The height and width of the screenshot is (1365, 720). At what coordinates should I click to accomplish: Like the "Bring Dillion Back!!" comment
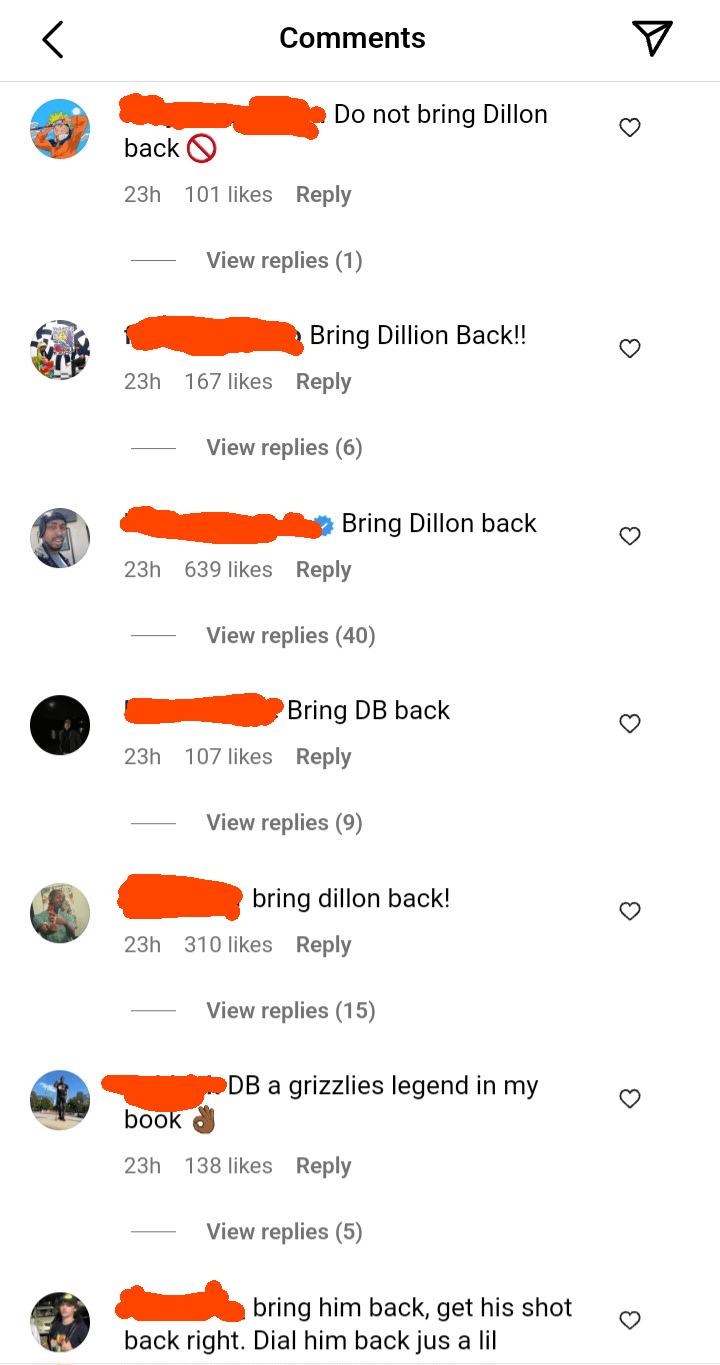[x=630, y=349]
